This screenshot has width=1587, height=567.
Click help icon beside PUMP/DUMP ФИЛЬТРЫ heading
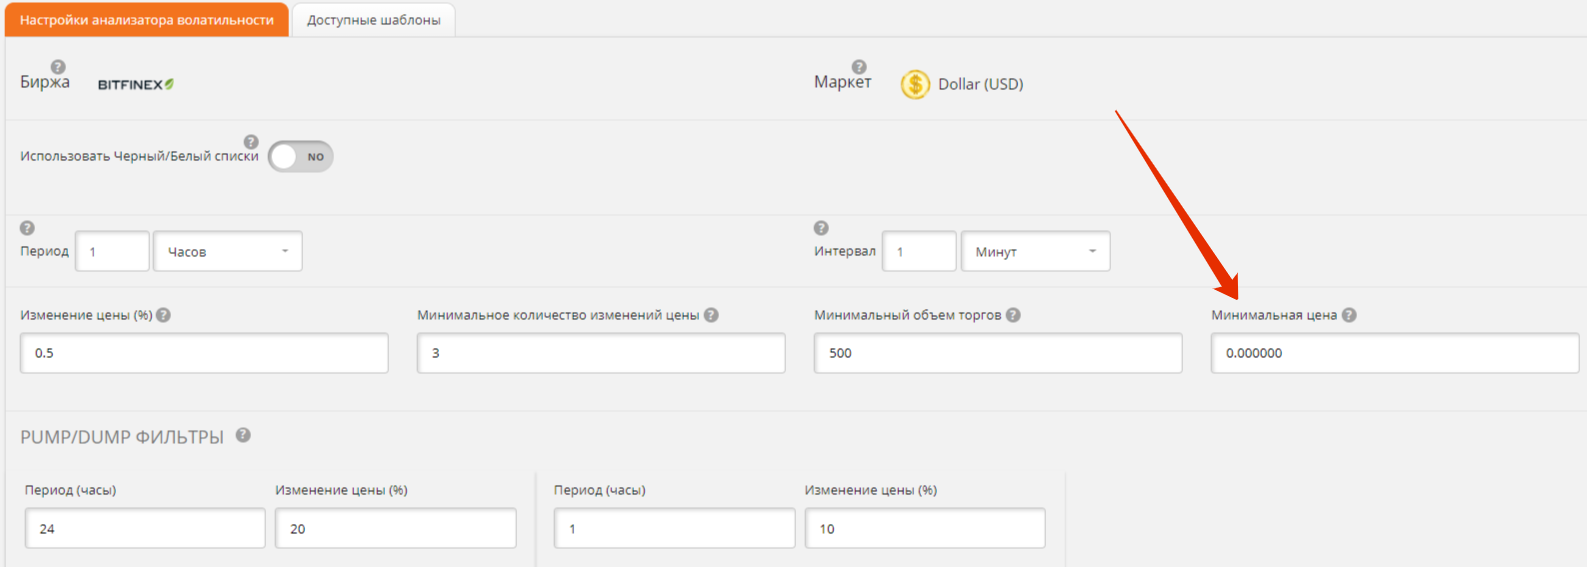pyautogui.click(x=243, y=435)
